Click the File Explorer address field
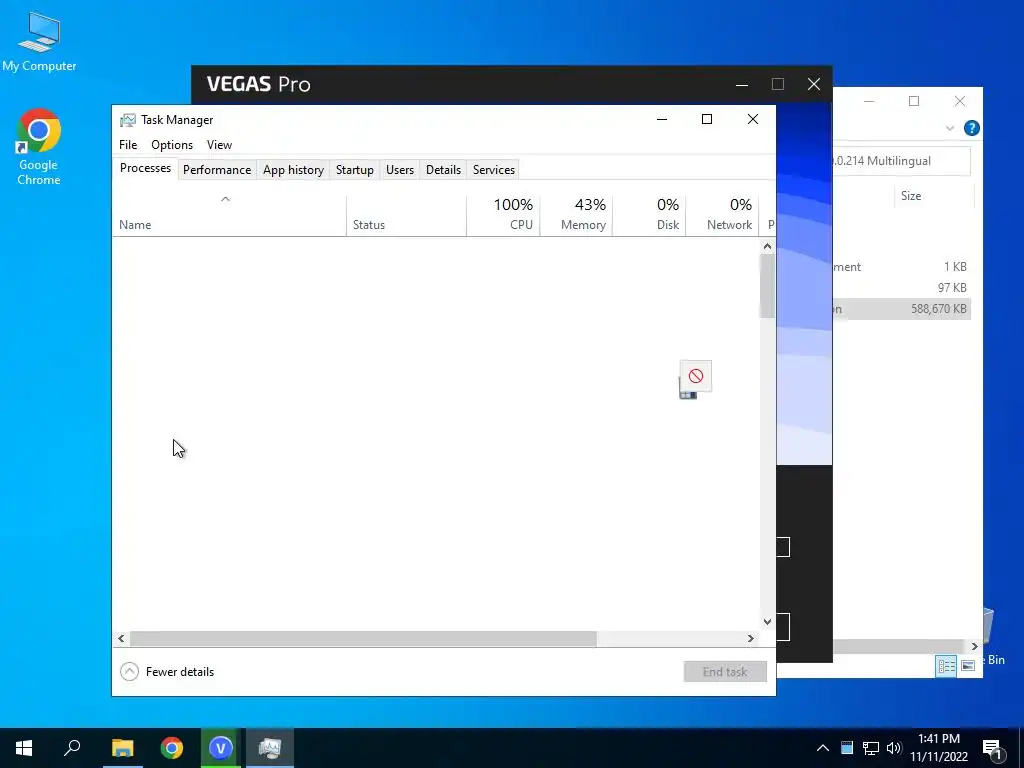The height and width of the screenshot is (768, 1024). [901, 161]
